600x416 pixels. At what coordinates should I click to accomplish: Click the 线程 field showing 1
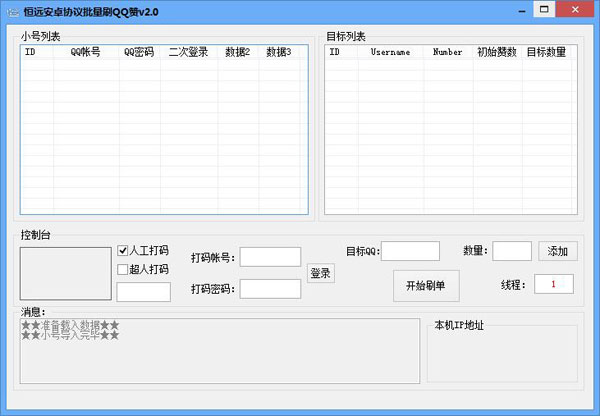(554, 284)
